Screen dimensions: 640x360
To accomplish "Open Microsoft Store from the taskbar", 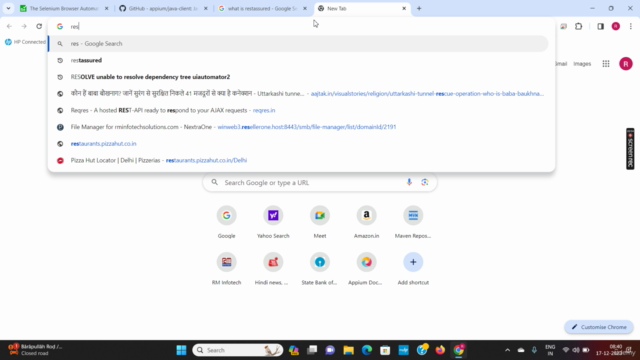I will tap(385, 350).
